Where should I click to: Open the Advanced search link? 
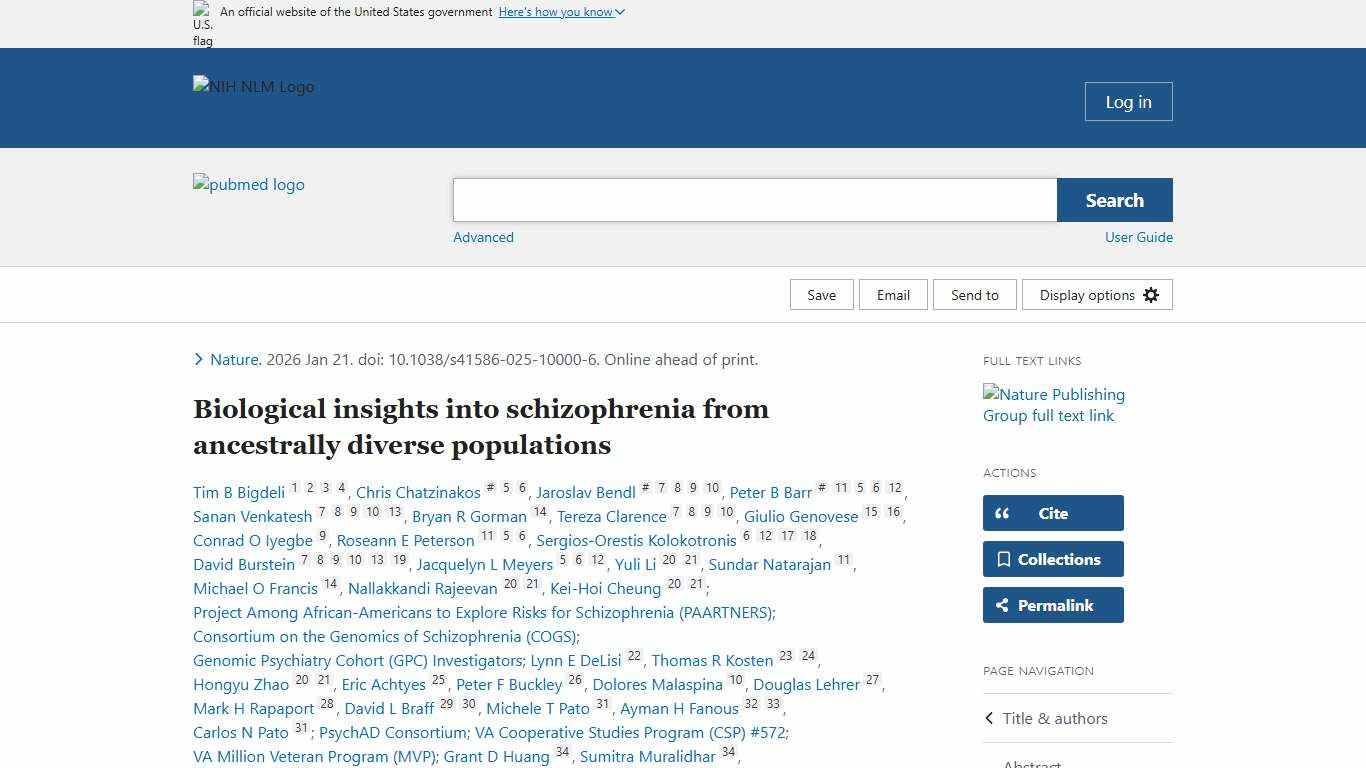483,237
